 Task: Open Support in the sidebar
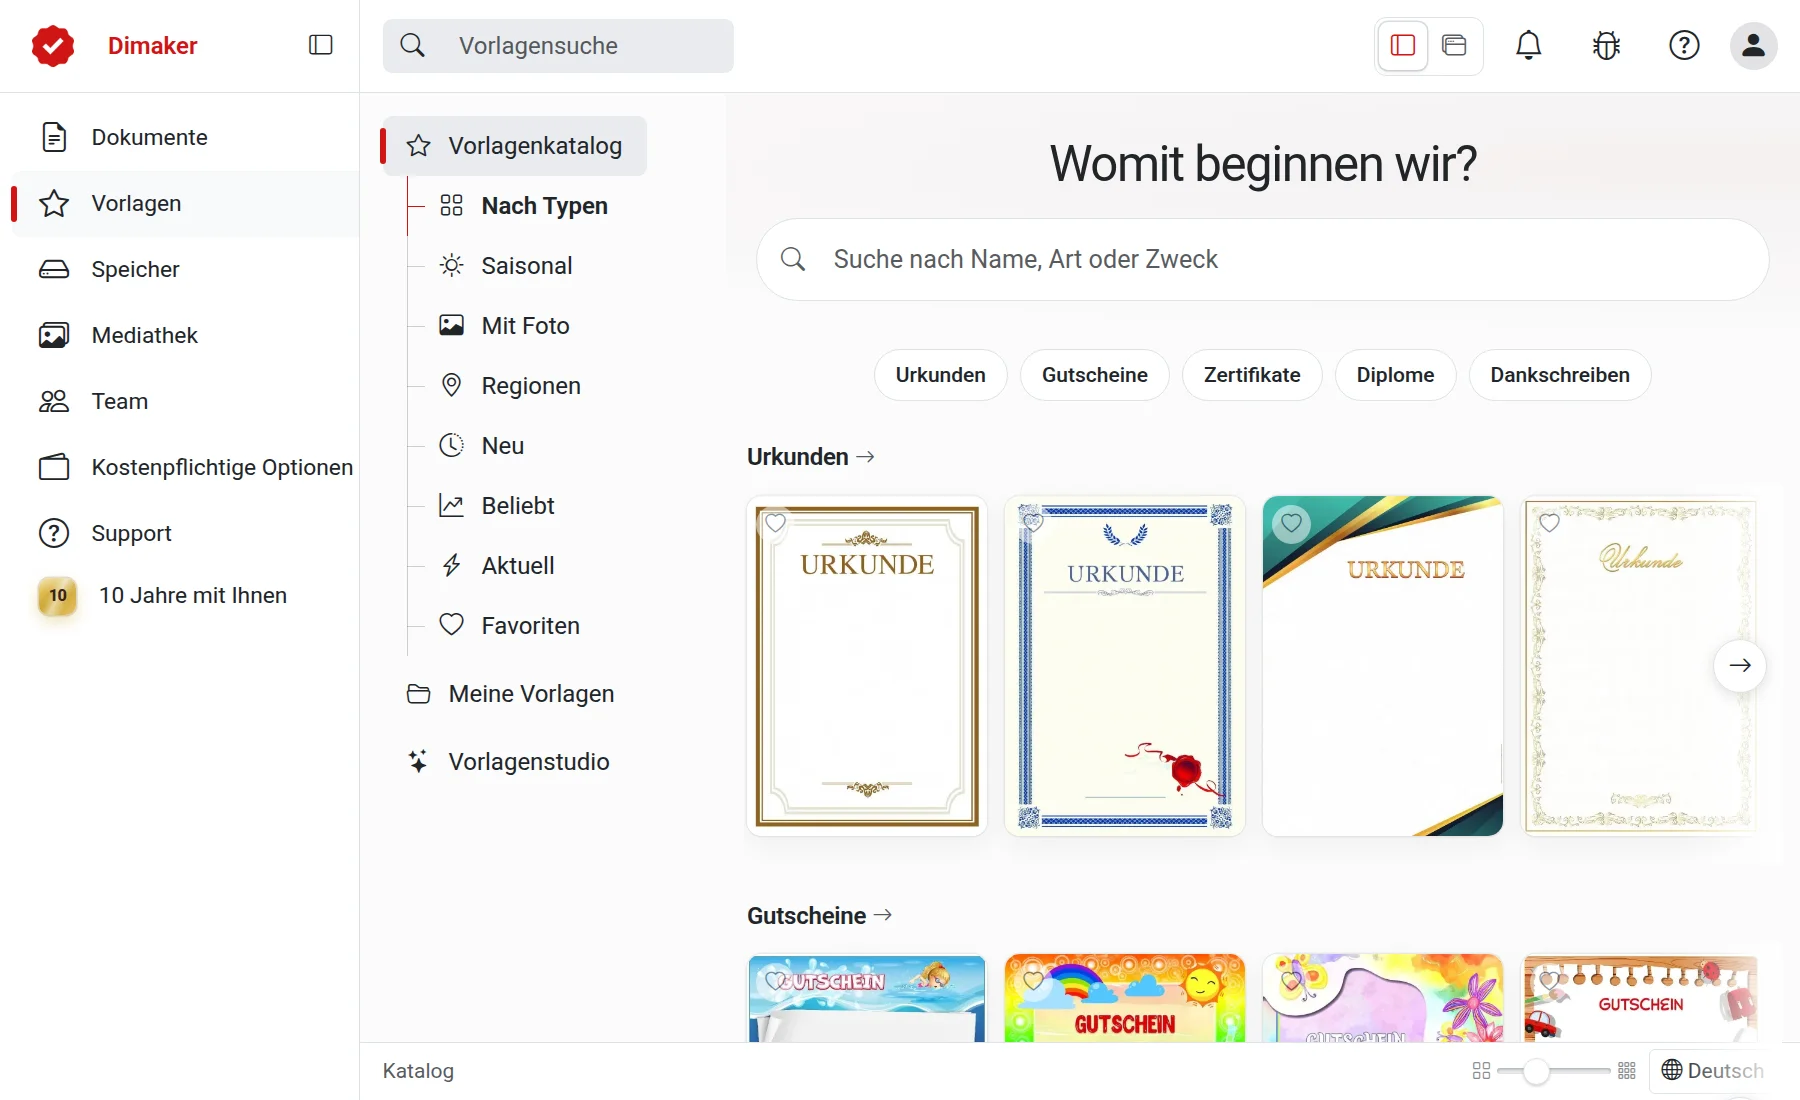tap(185, 533)
